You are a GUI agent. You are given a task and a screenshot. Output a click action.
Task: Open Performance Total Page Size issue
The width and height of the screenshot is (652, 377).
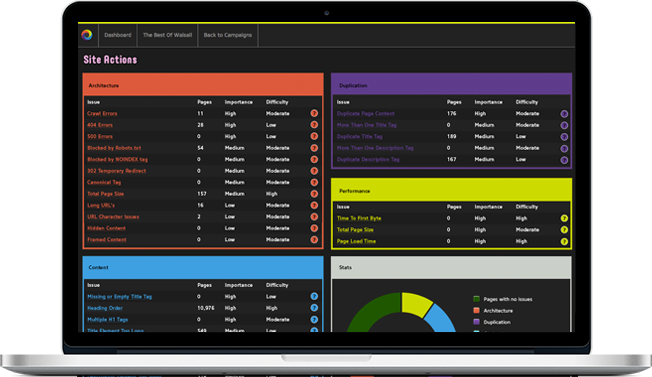click(x=355, y=229)
